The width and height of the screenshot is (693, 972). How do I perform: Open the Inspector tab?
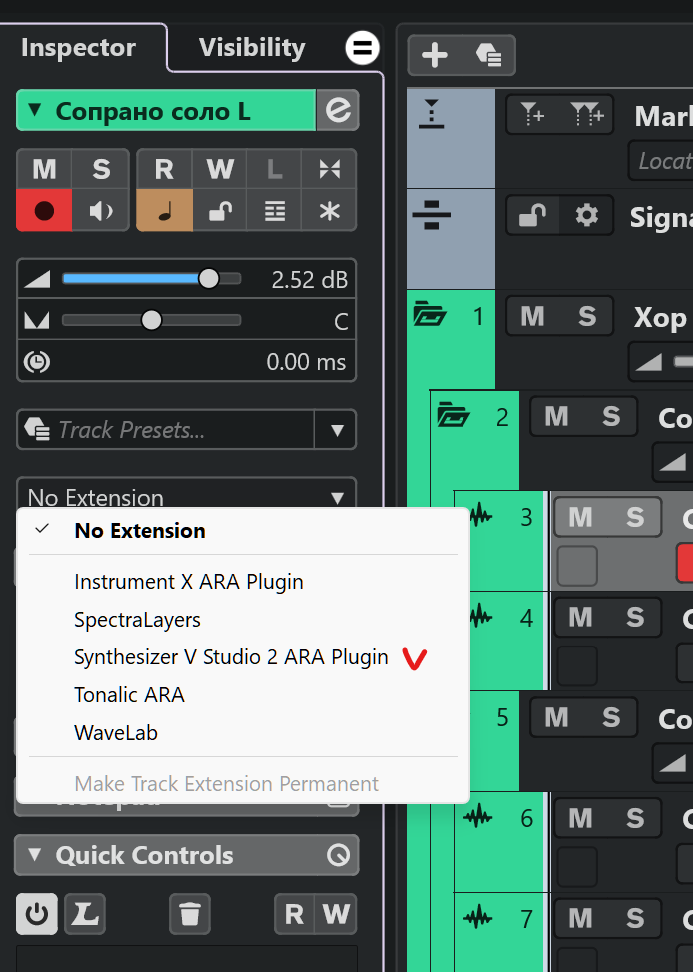[x=78, y=48]
